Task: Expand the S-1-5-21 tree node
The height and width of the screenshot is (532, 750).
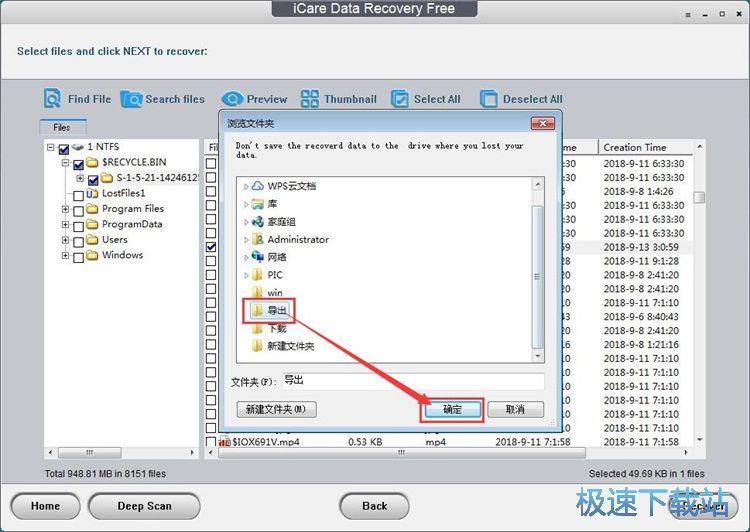Action: [x=80, y=178]
